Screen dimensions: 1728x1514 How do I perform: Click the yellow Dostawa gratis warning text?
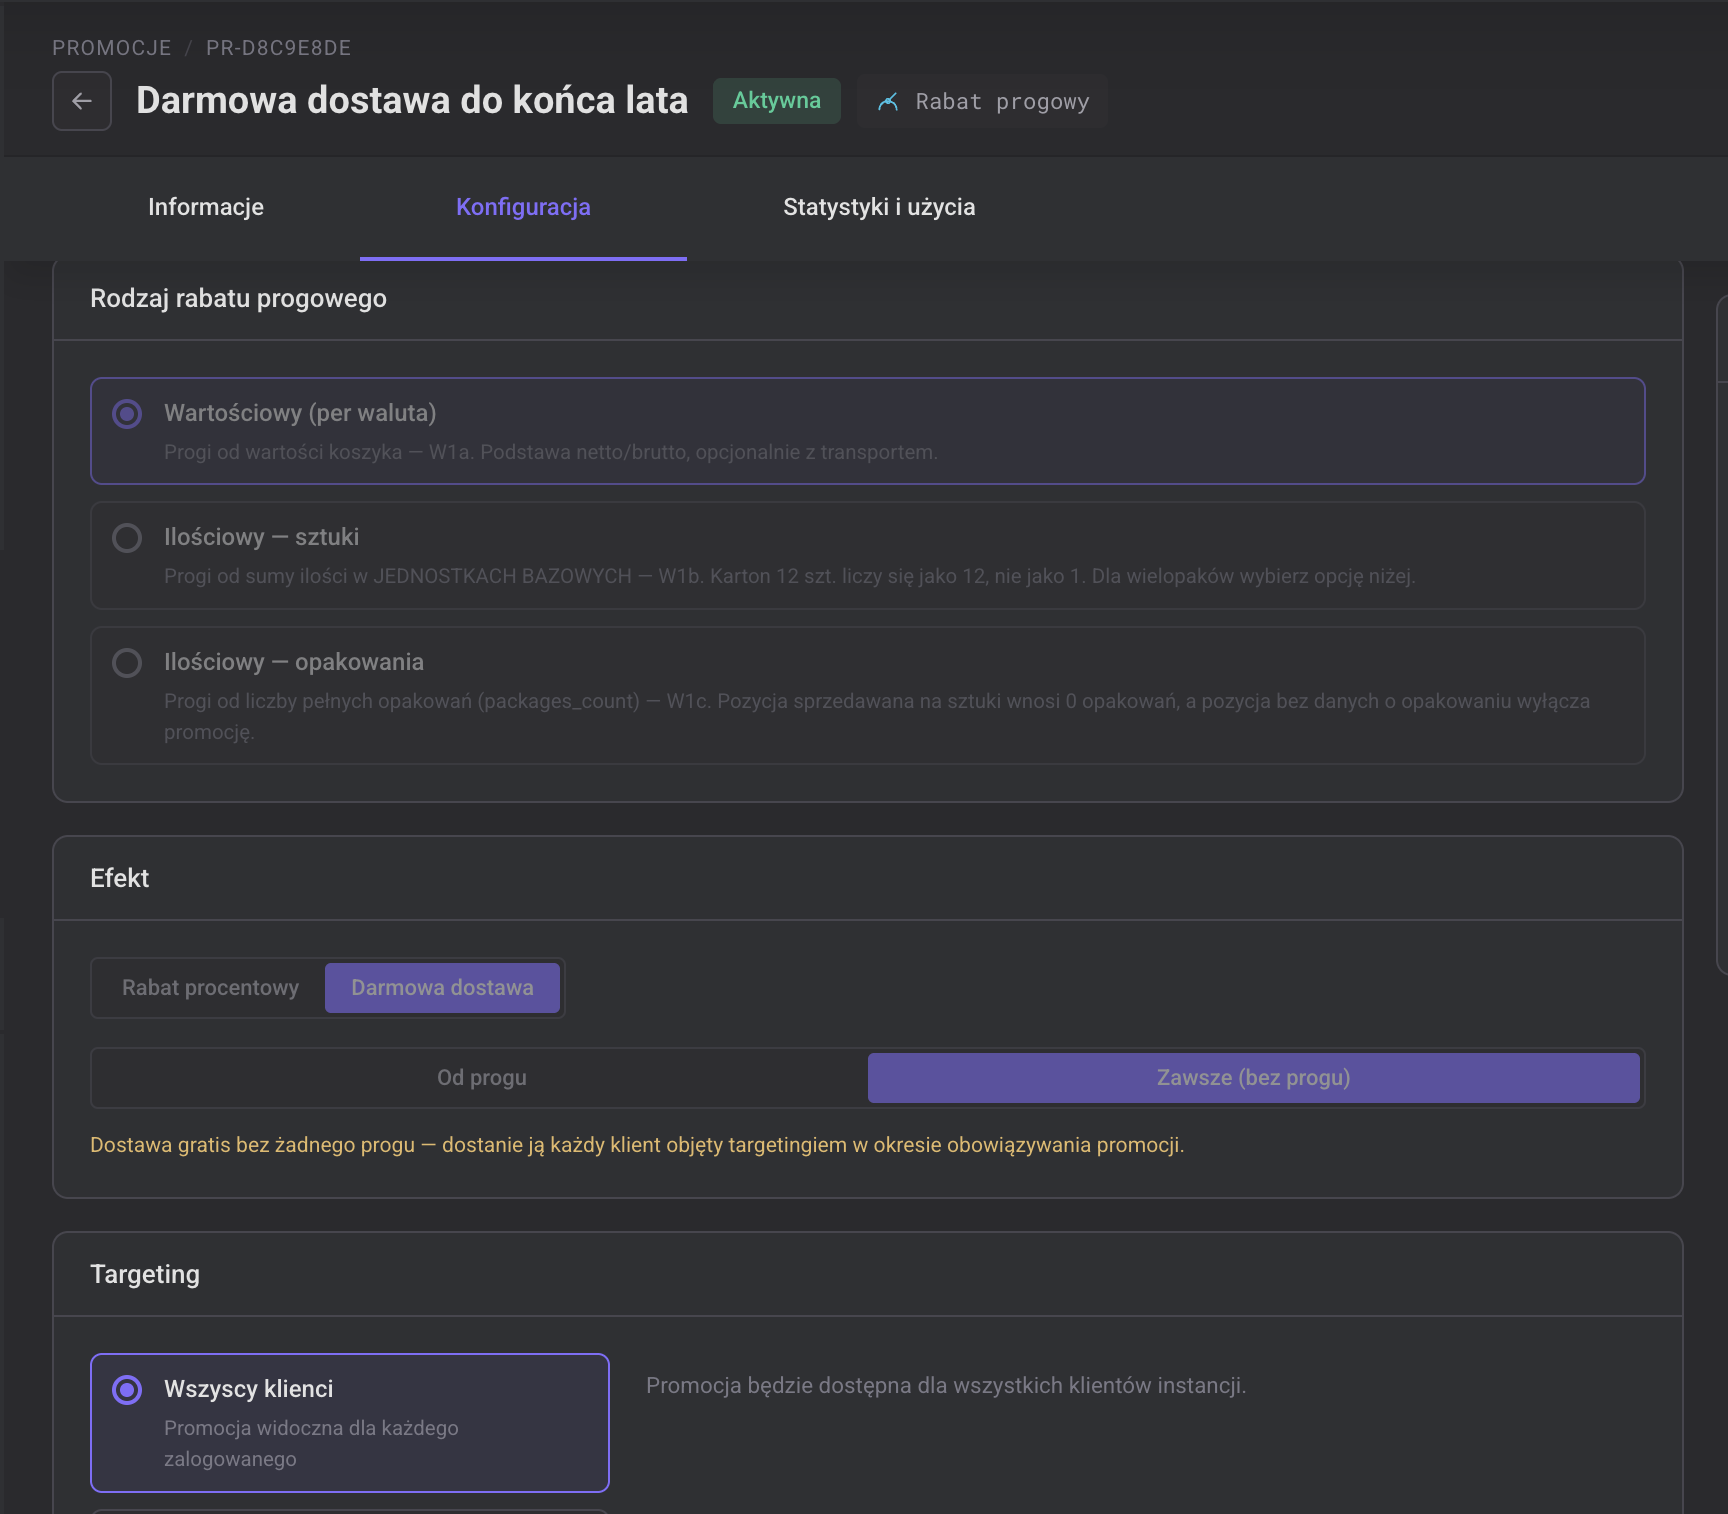(637, 1145)
